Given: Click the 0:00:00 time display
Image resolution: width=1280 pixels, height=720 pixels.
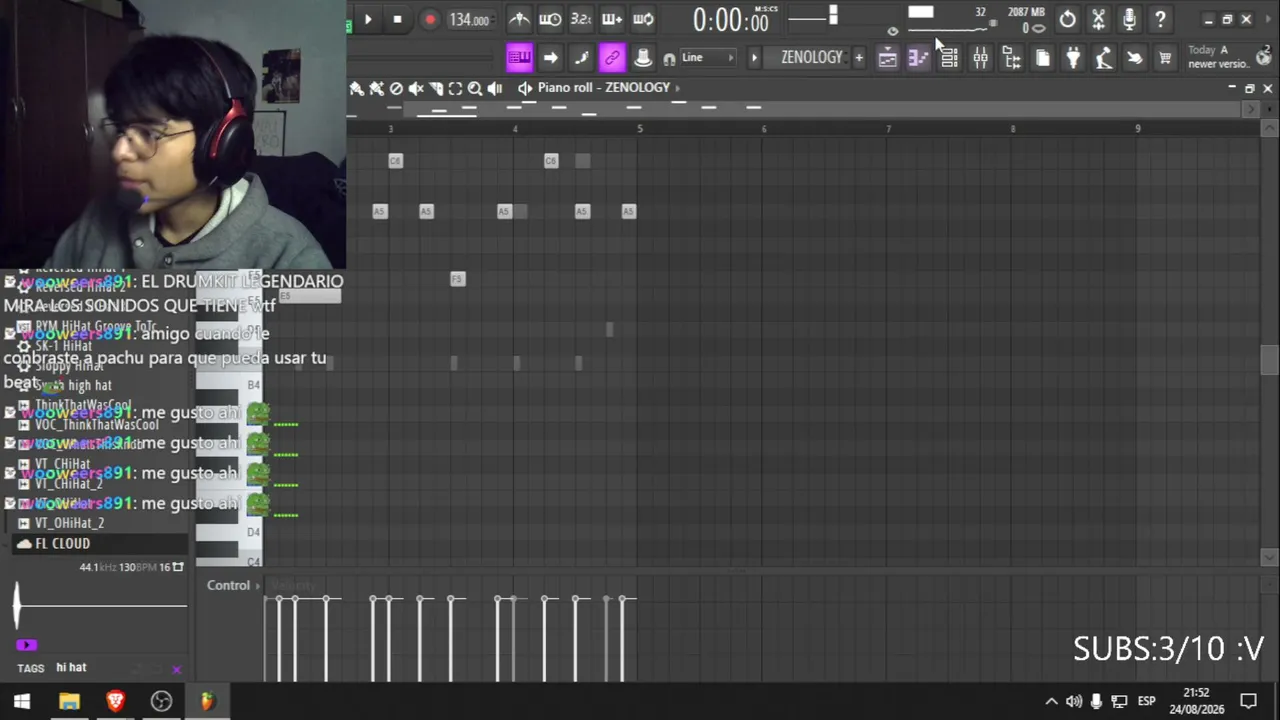Looking at the screenshot, I should [731, 20].
